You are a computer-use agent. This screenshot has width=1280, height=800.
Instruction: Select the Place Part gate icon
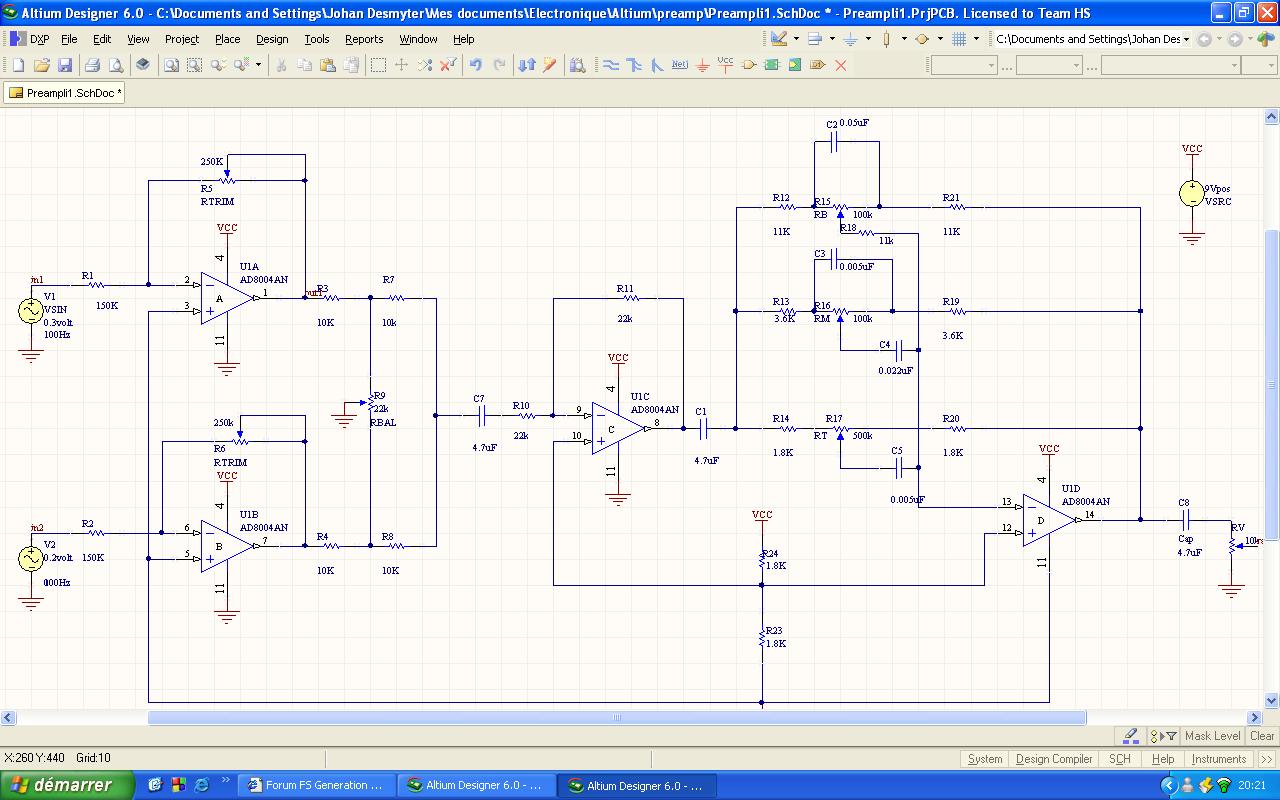point(749,65)
